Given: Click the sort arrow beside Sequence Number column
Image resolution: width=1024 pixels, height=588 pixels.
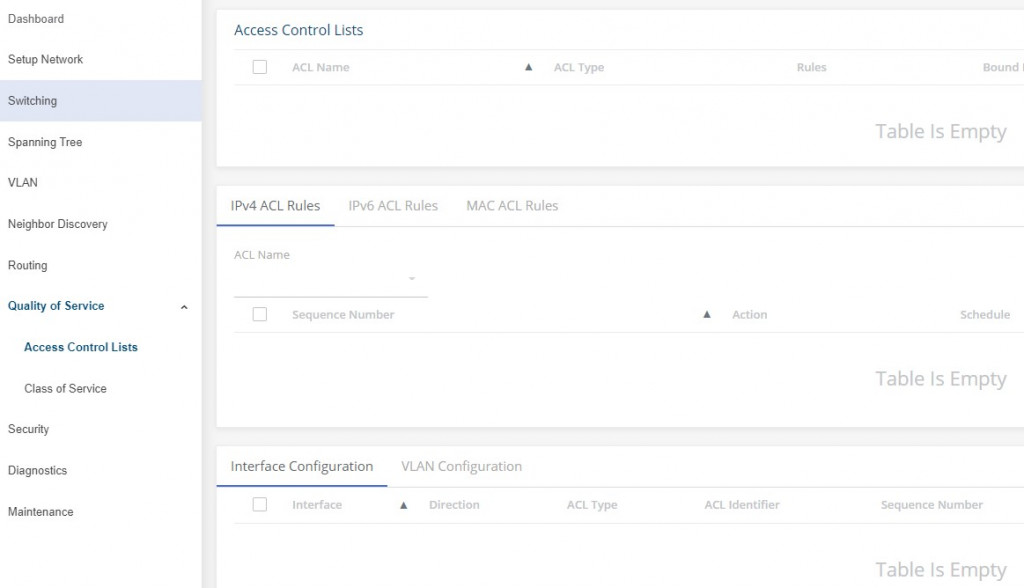Looking at the screenshot, I should (707, 315).
